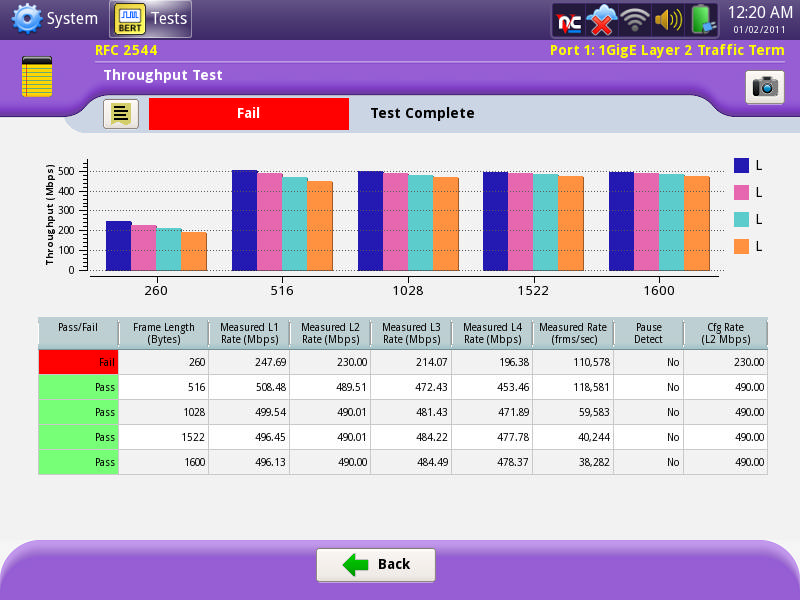Click the orange legend swatch

[x=742, y=246]
